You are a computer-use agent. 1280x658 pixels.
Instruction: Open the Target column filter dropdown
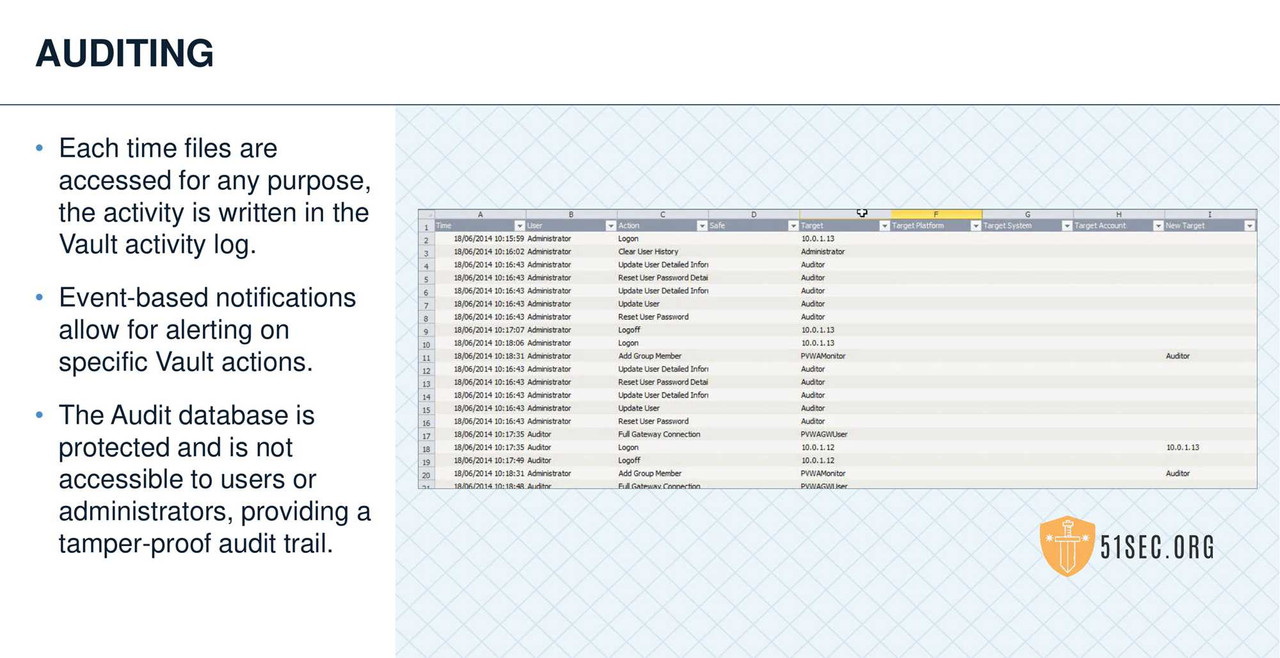(x=884, y=226)
